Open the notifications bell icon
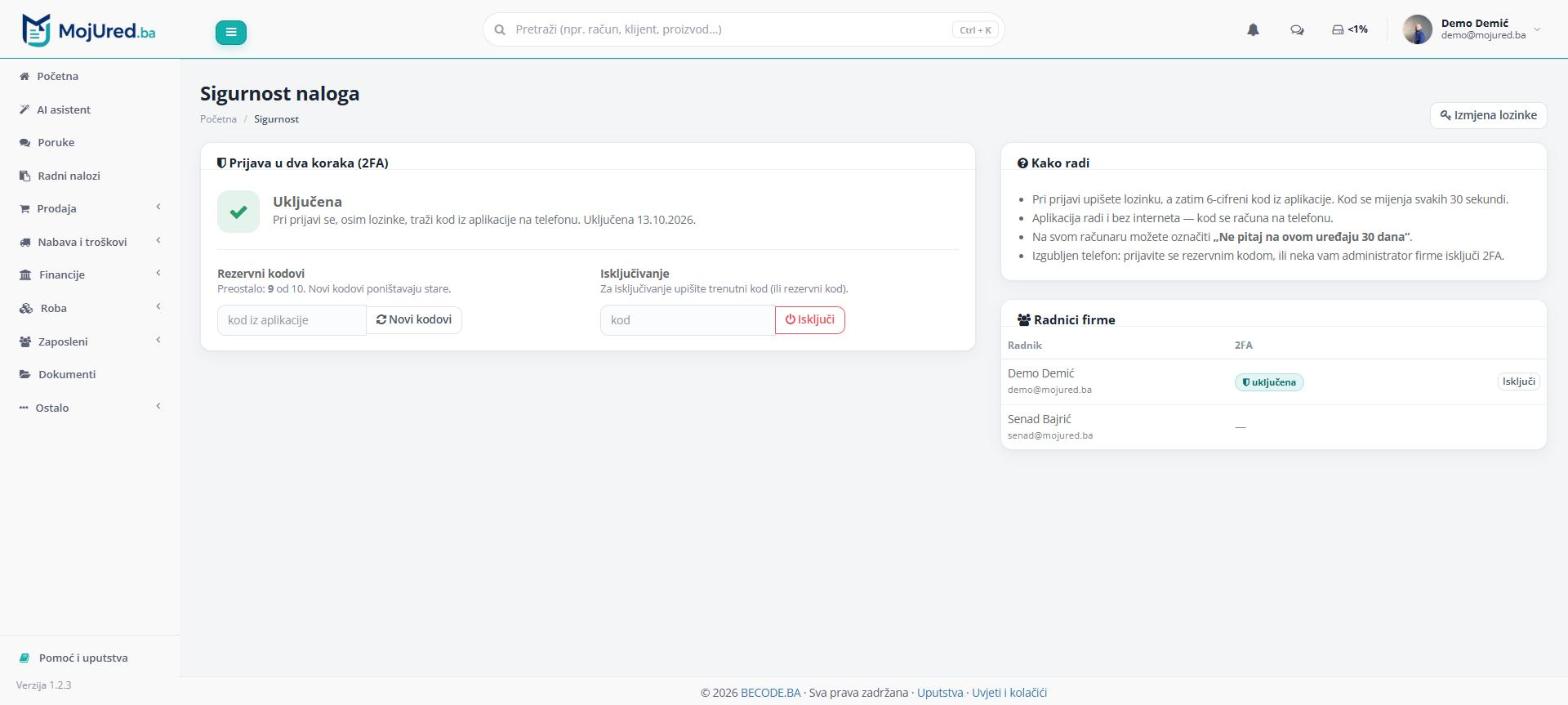Image resolution: width=1568 pixels, height=705 pixels. tap(1253, 30)
